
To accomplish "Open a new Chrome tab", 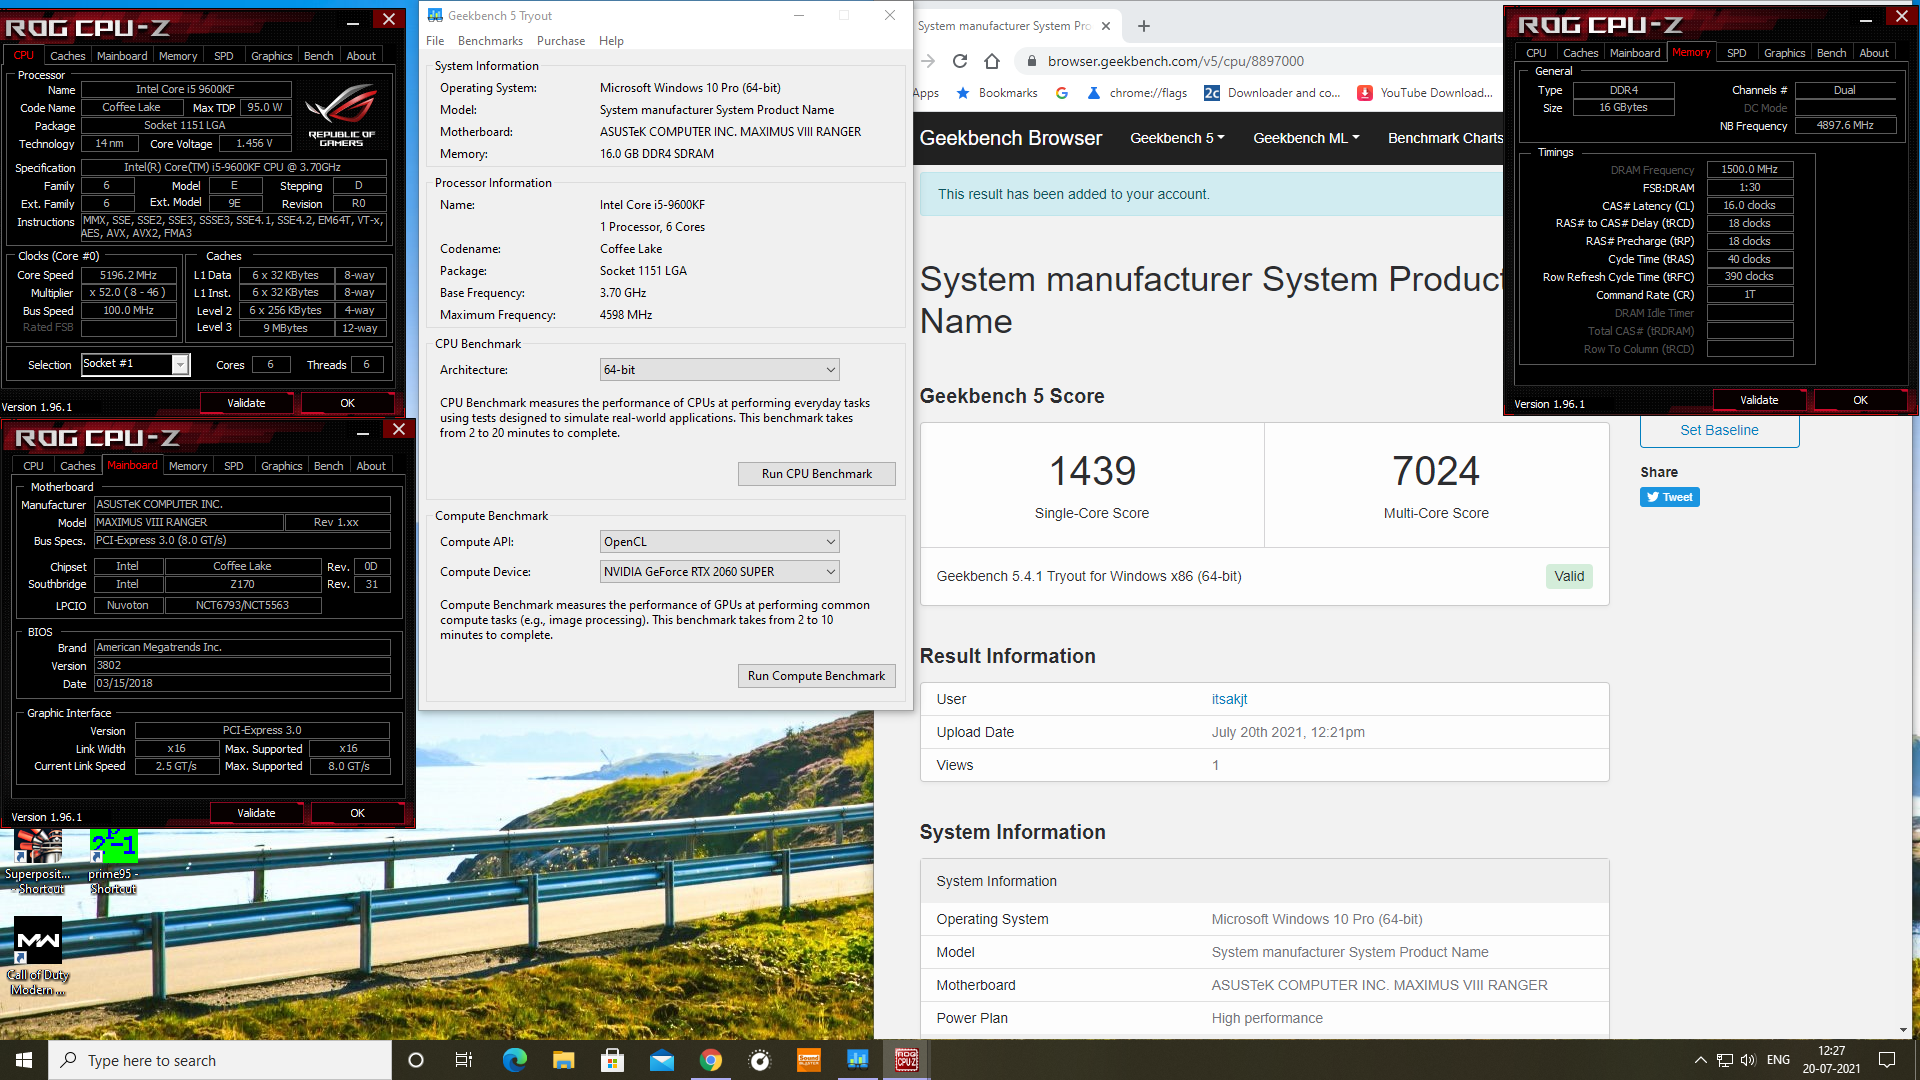I will [x=1144, y=26].
